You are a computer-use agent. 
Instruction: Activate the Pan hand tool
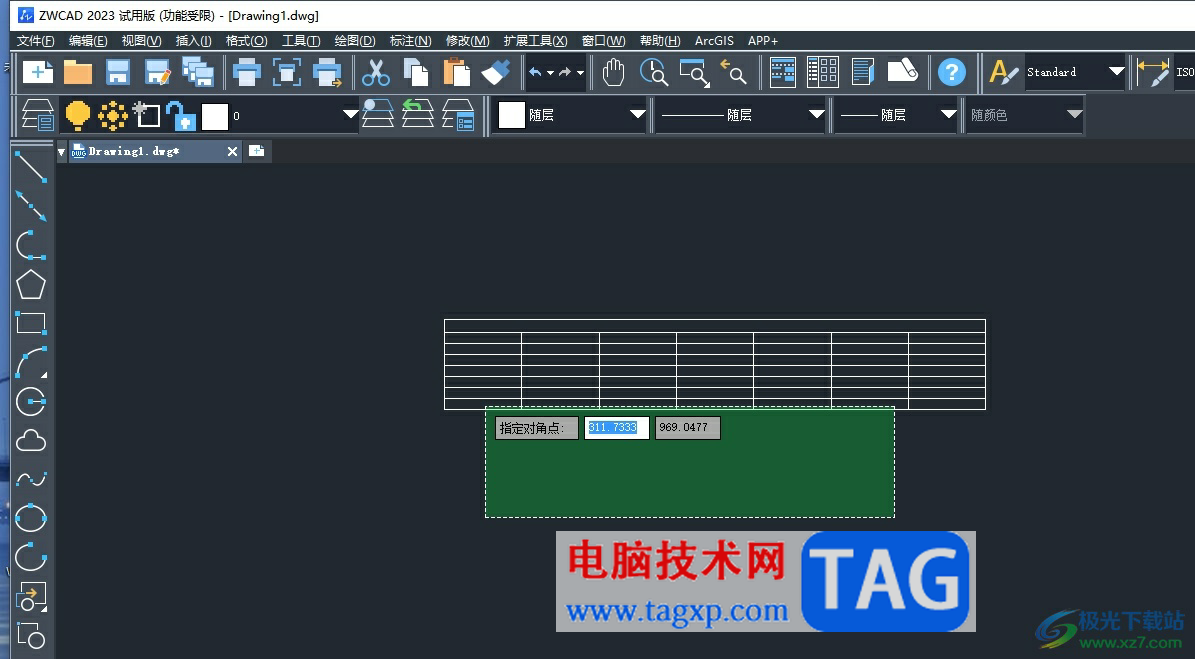tap(614, 72)
